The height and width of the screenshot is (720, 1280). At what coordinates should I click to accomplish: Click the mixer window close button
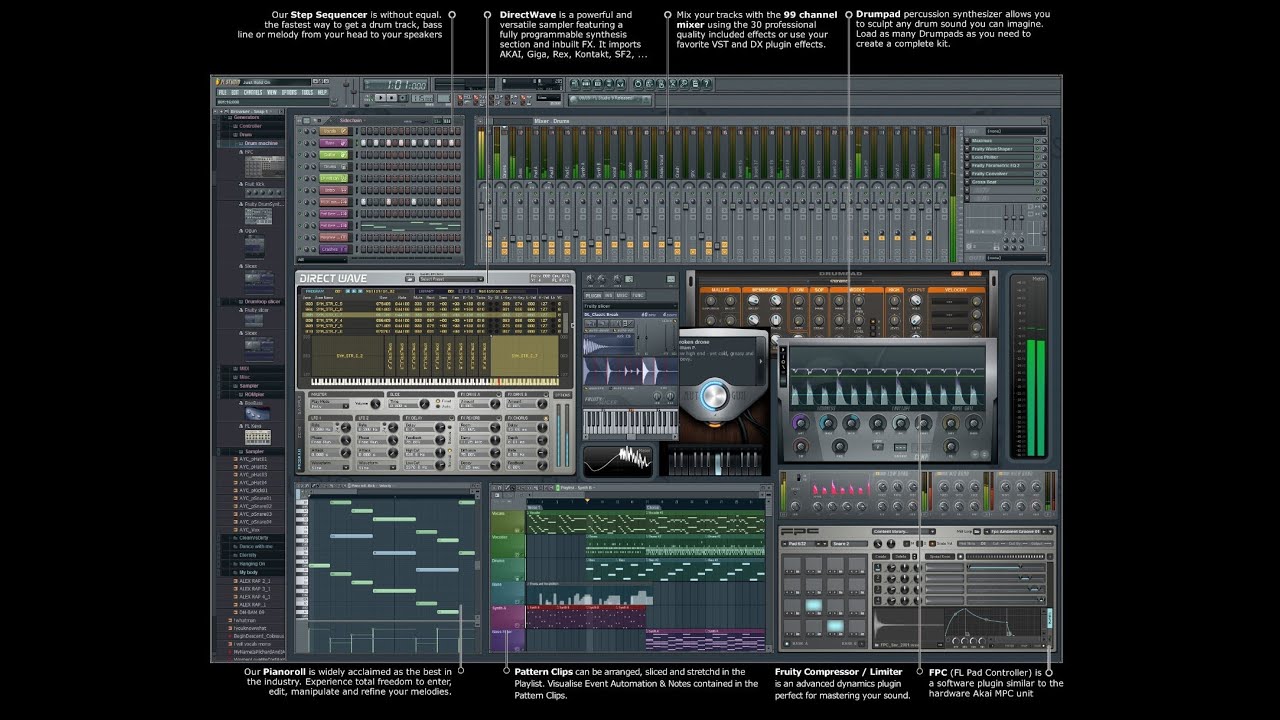[x=1044, y=121]
